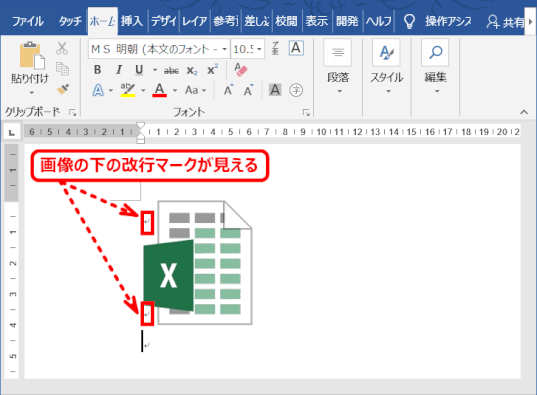Switch to the View (表示) tab
Image resolution: width=537 pixels, height=395 pixels.
317,21
